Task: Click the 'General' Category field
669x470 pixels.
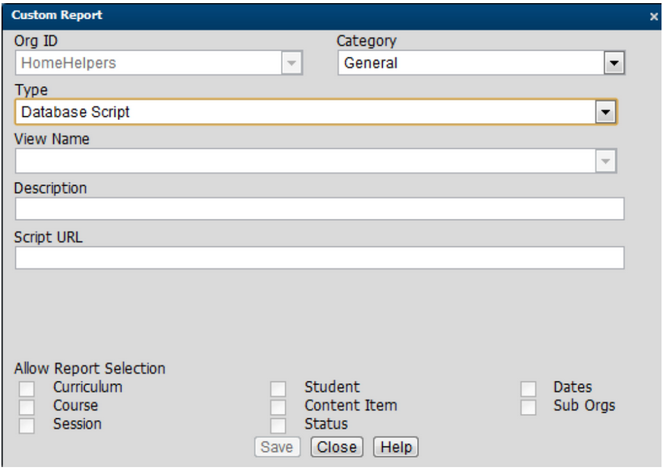Action: pos(468,64)
